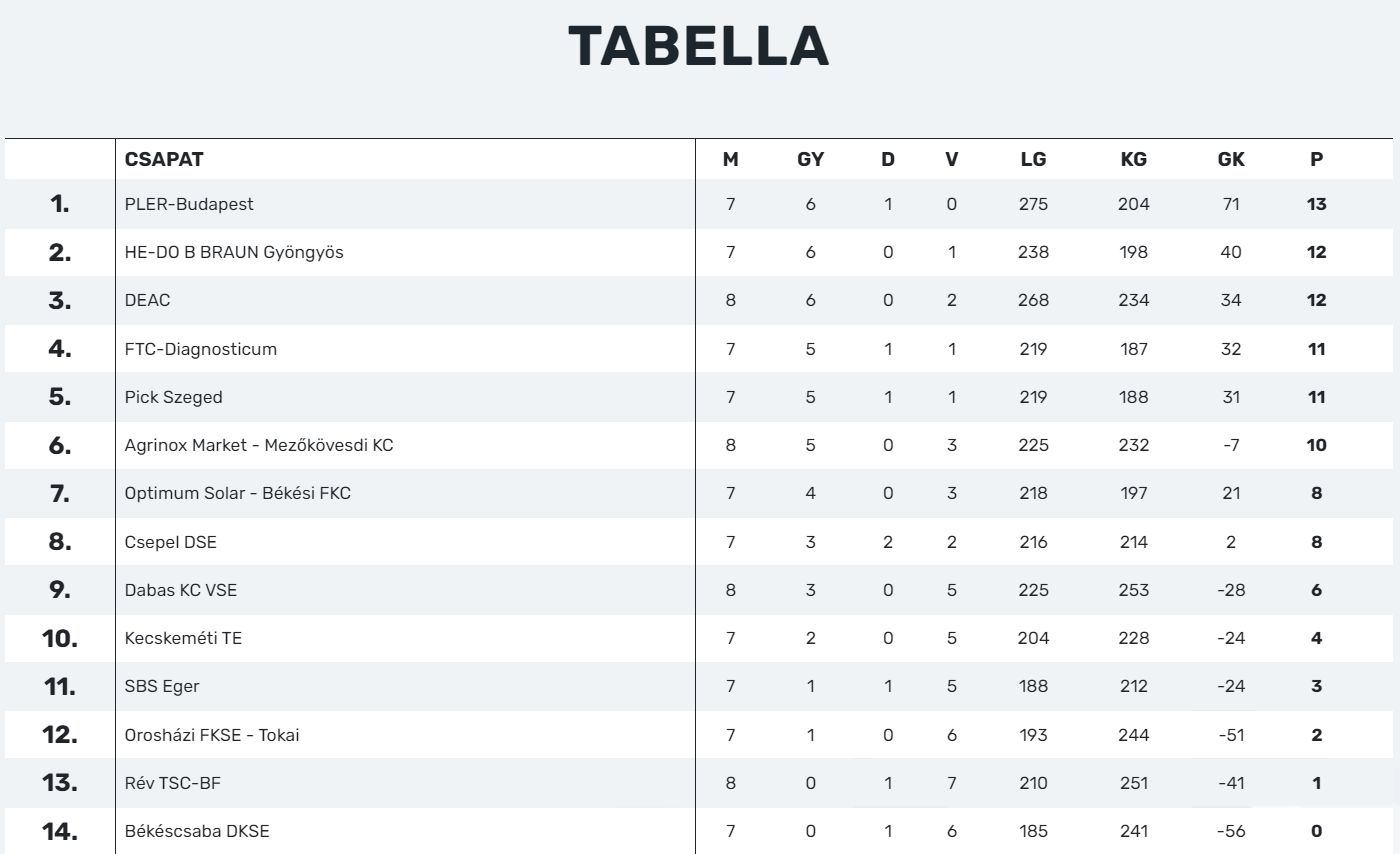Click the Csepel DSE team name
This screenshot has width=1400, height=854.
[x=171, y=542]
